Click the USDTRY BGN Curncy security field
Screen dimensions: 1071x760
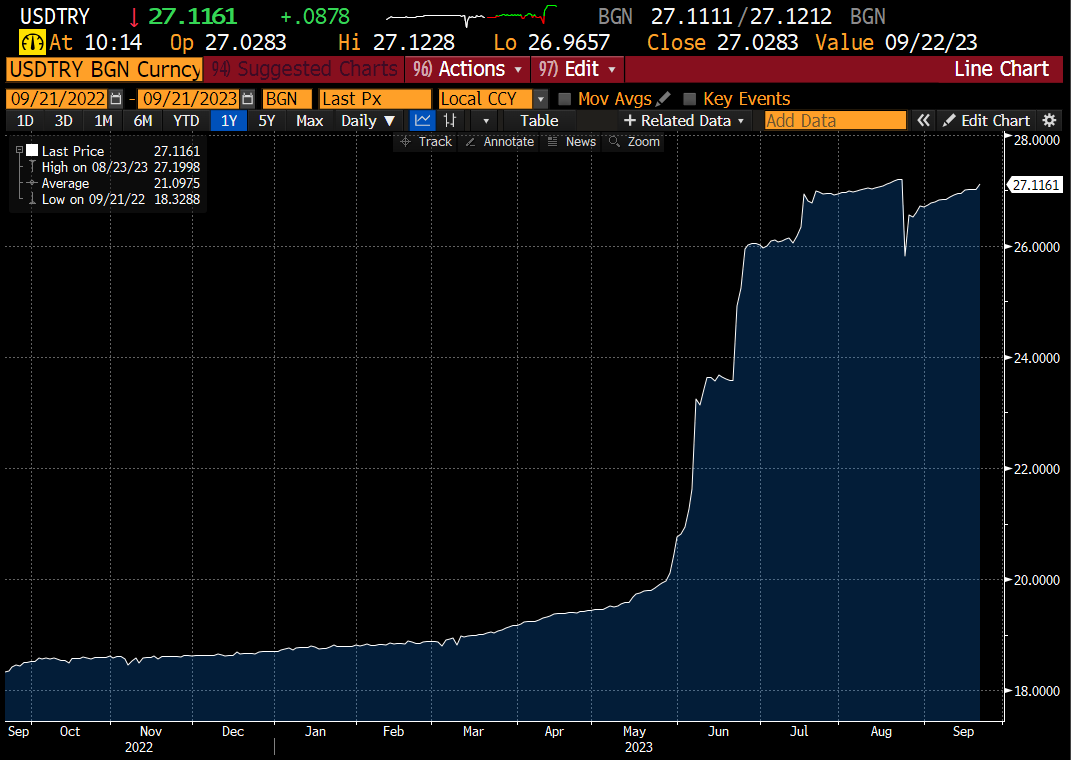104,70
